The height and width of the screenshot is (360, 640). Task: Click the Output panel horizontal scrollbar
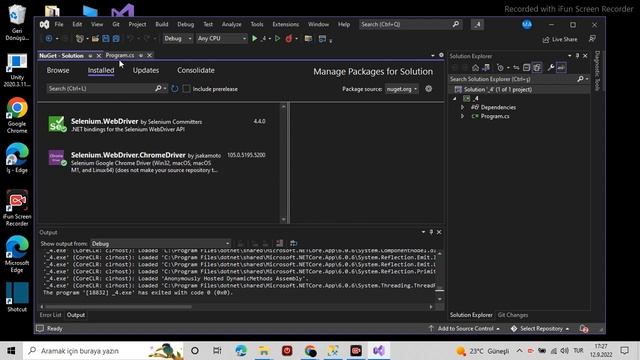pos(118,307)
